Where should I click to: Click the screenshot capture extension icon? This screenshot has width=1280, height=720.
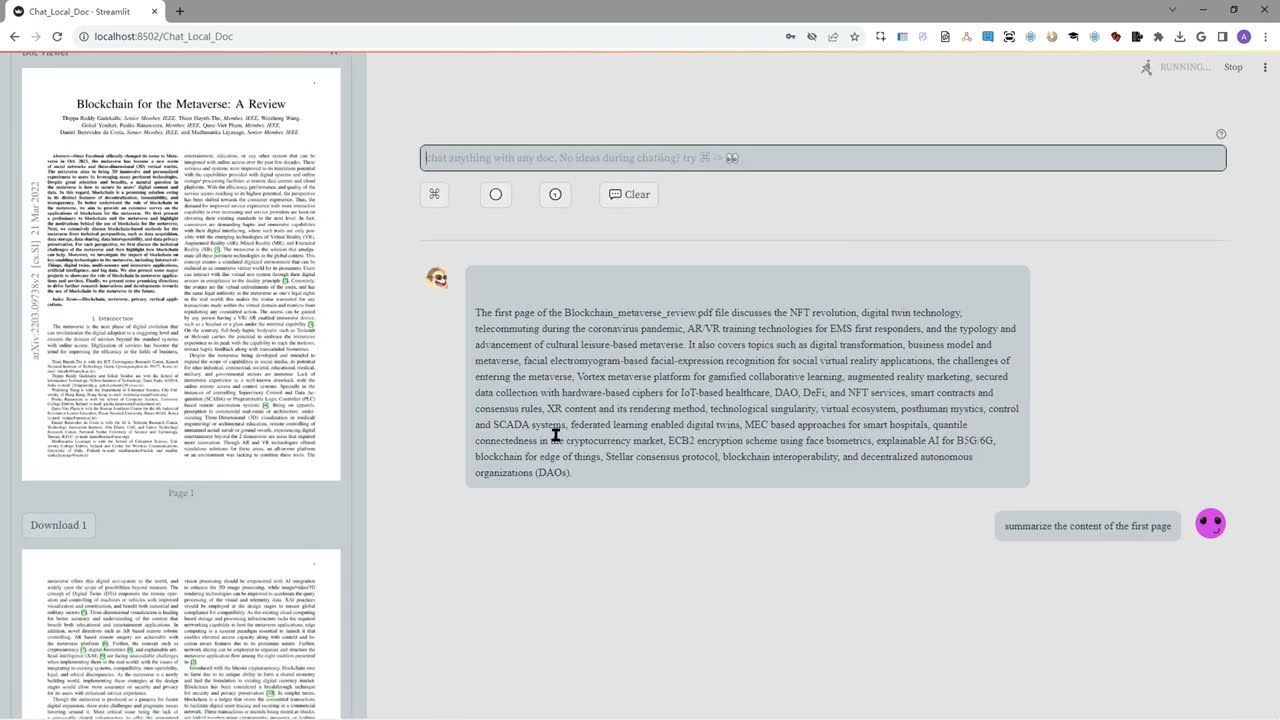[x=880, y=37]
